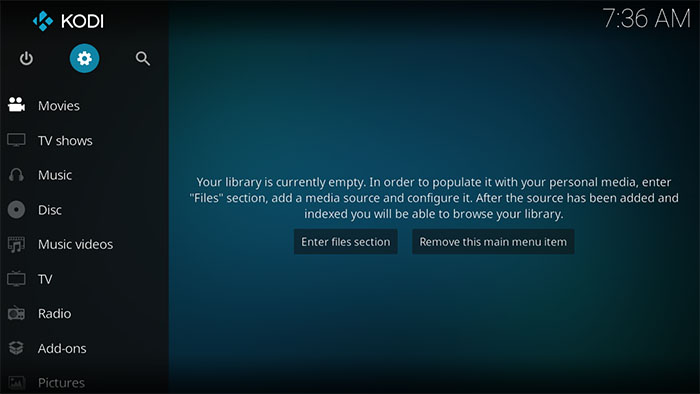
Task: Click the Add-ons box icon
Action: [x=17, y=348]
